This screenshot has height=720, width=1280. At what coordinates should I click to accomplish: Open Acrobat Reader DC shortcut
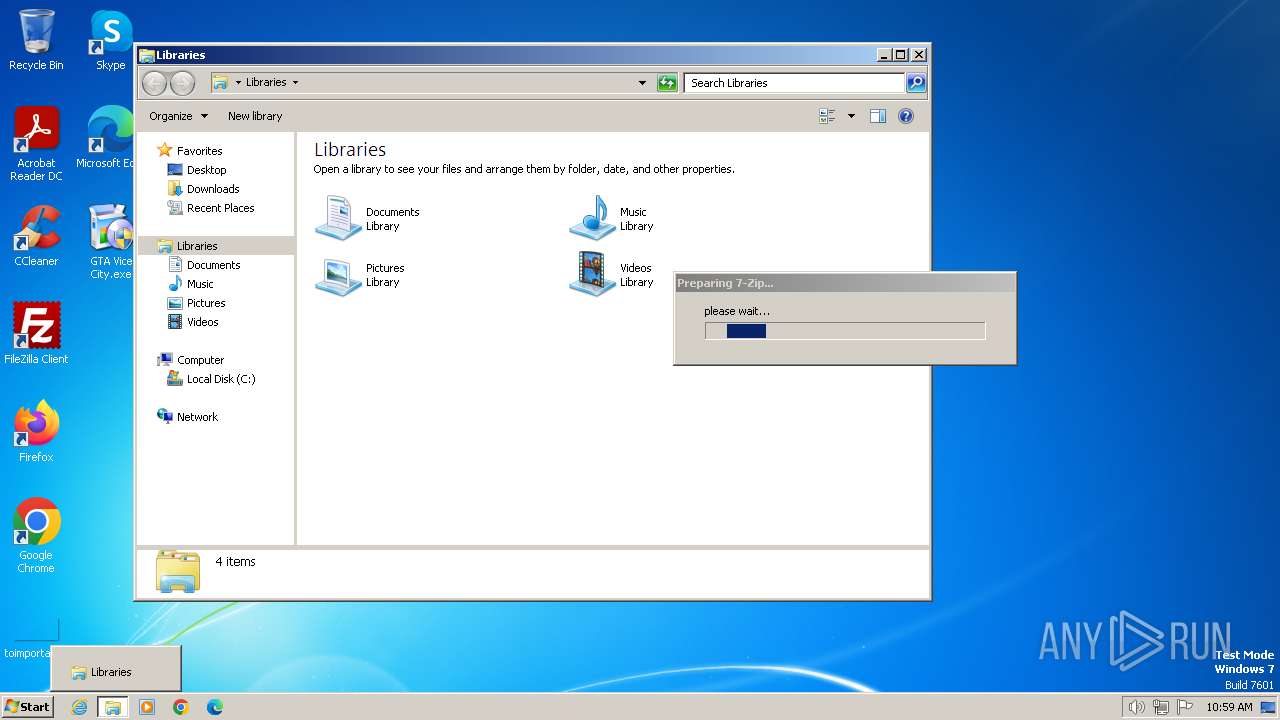[x=36, y=144]
